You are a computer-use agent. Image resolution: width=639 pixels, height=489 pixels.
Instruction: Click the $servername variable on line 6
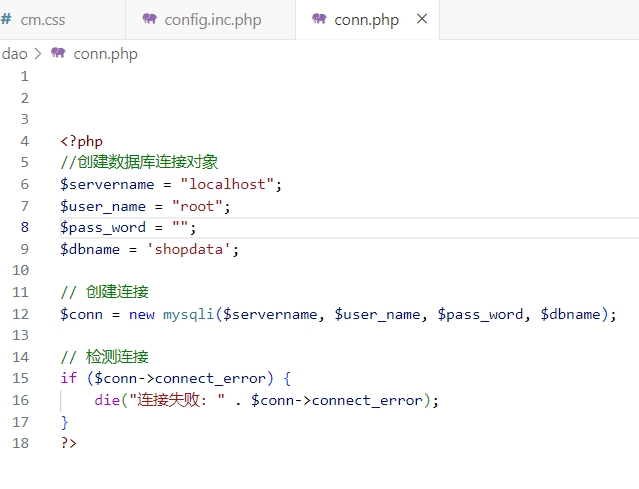click(x=107, y=184)
